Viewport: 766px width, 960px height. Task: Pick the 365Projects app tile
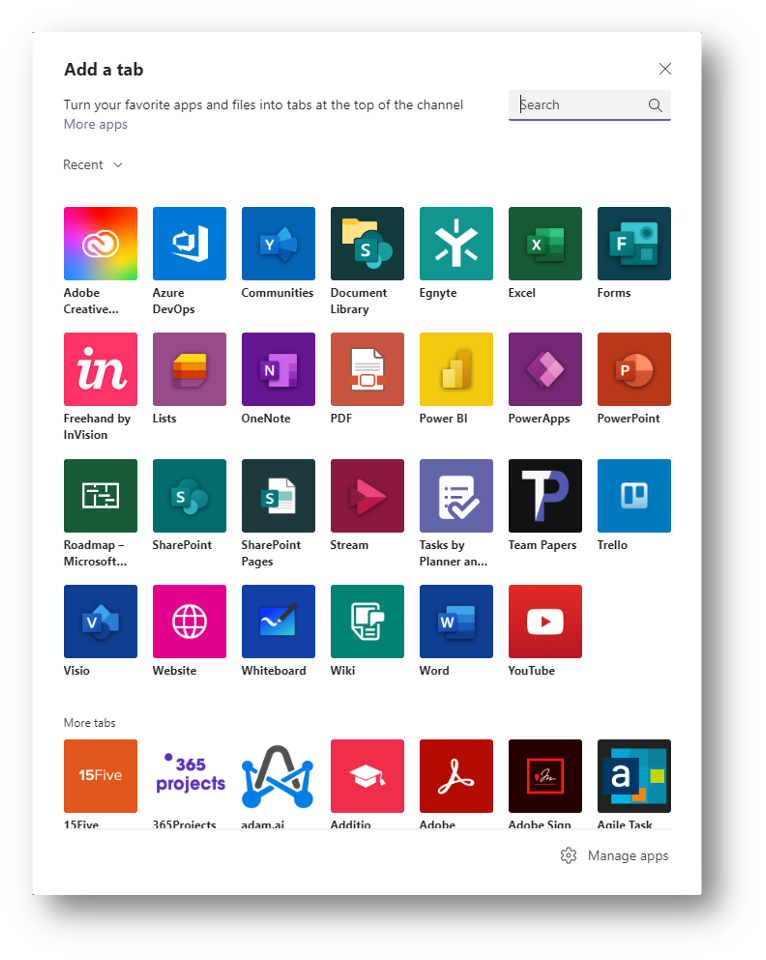click(189, 776)
